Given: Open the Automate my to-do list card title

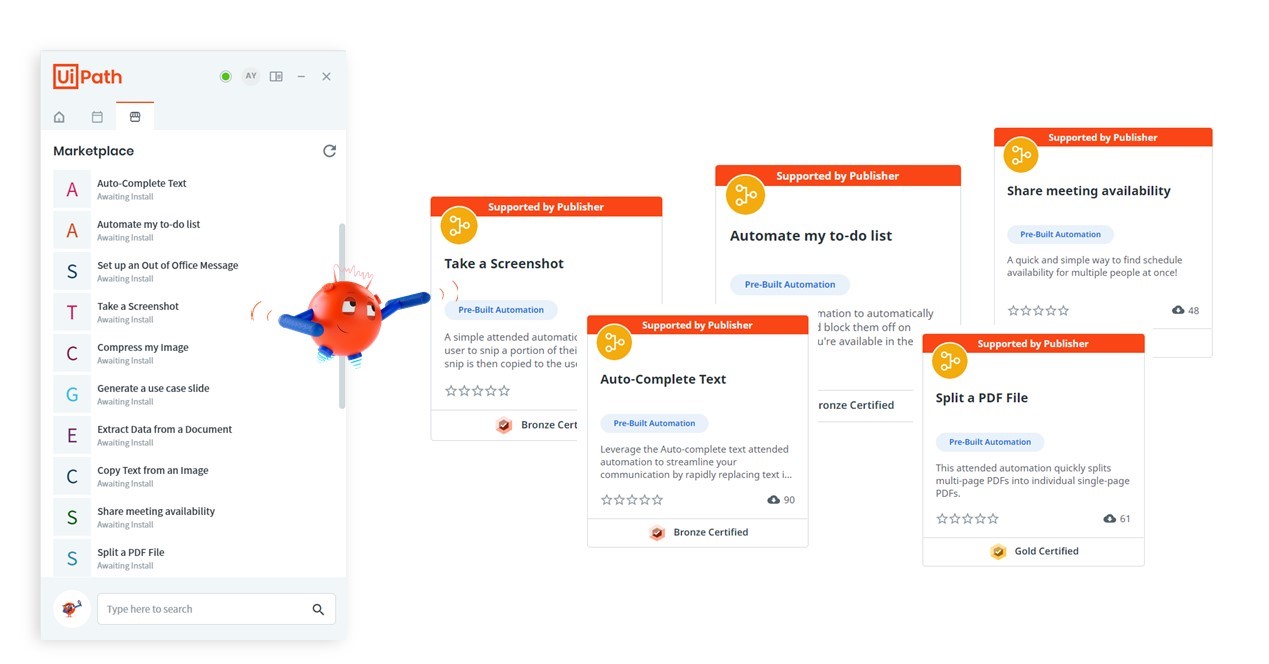Looking at the screenshot, I should [811, 236].
